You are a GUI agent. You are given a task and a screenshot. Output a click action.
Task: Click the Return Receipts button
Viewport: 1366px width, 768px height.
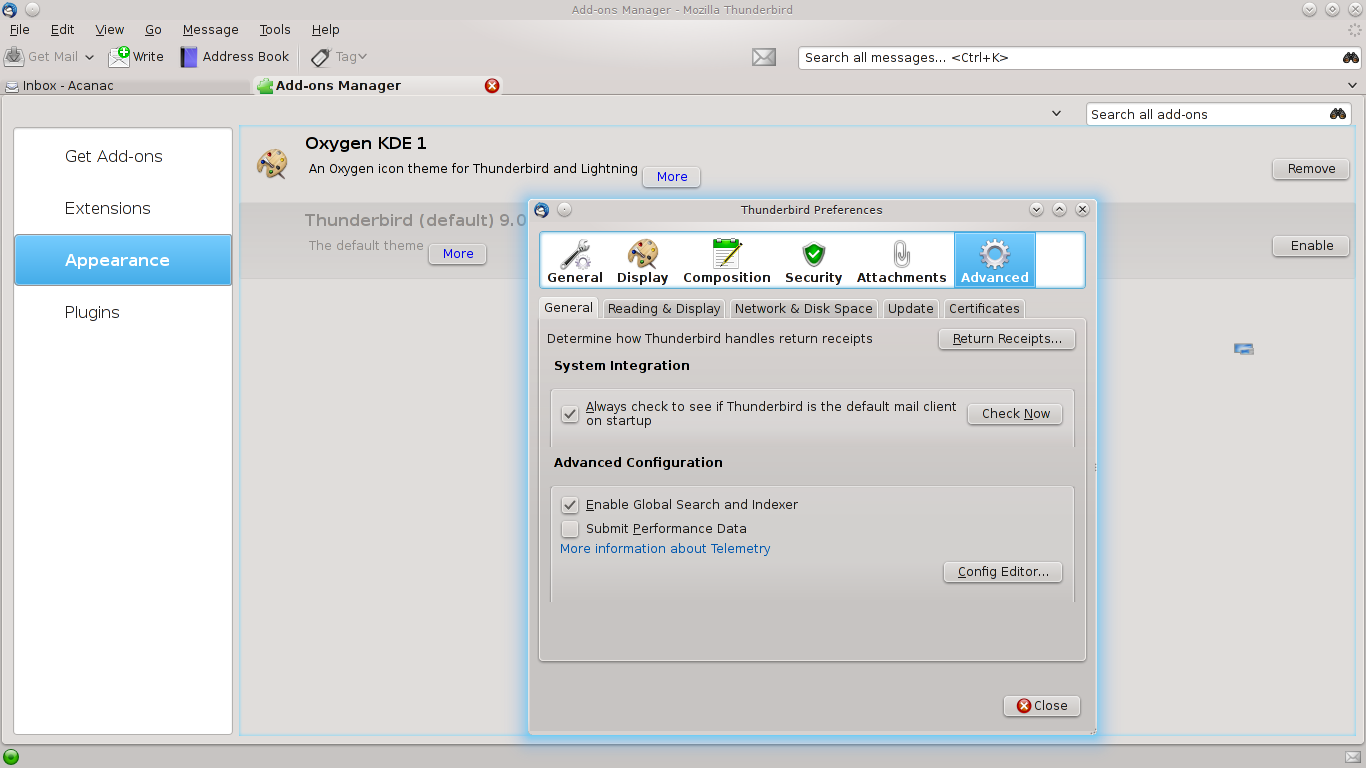[x=1007, y=339]
